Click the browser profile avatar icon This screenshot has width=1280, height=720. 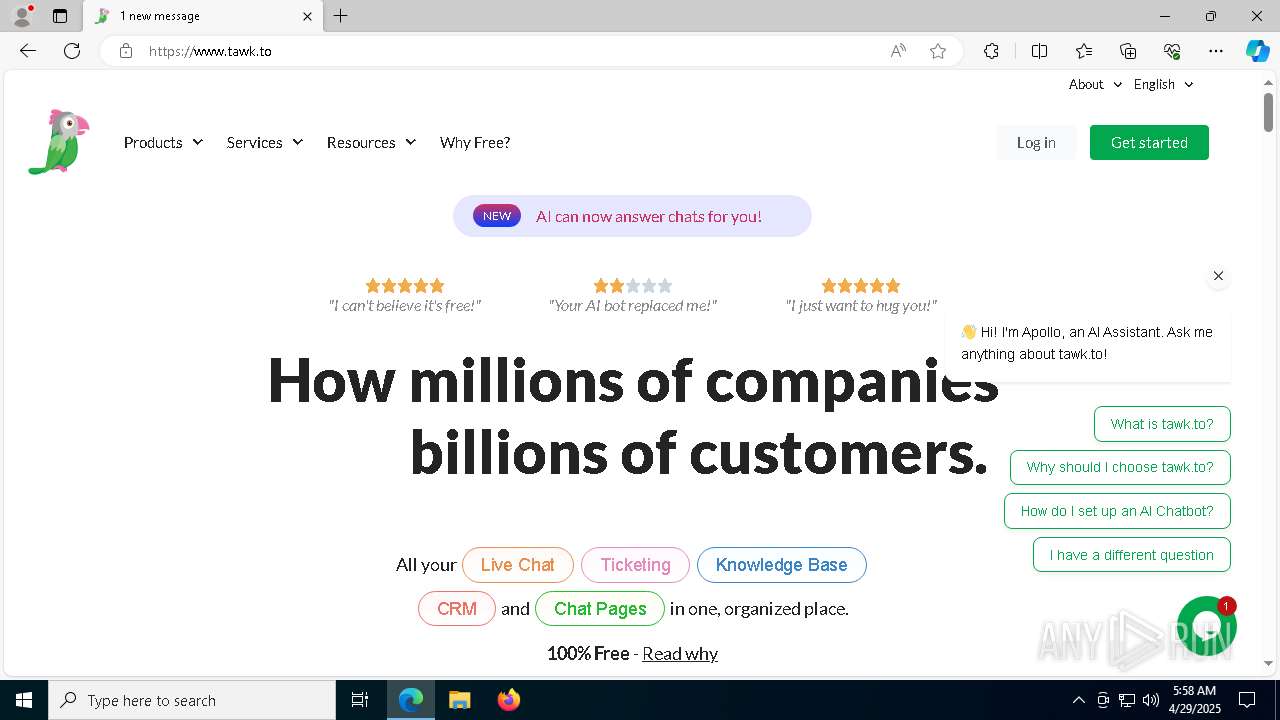(x=22, y=16)
